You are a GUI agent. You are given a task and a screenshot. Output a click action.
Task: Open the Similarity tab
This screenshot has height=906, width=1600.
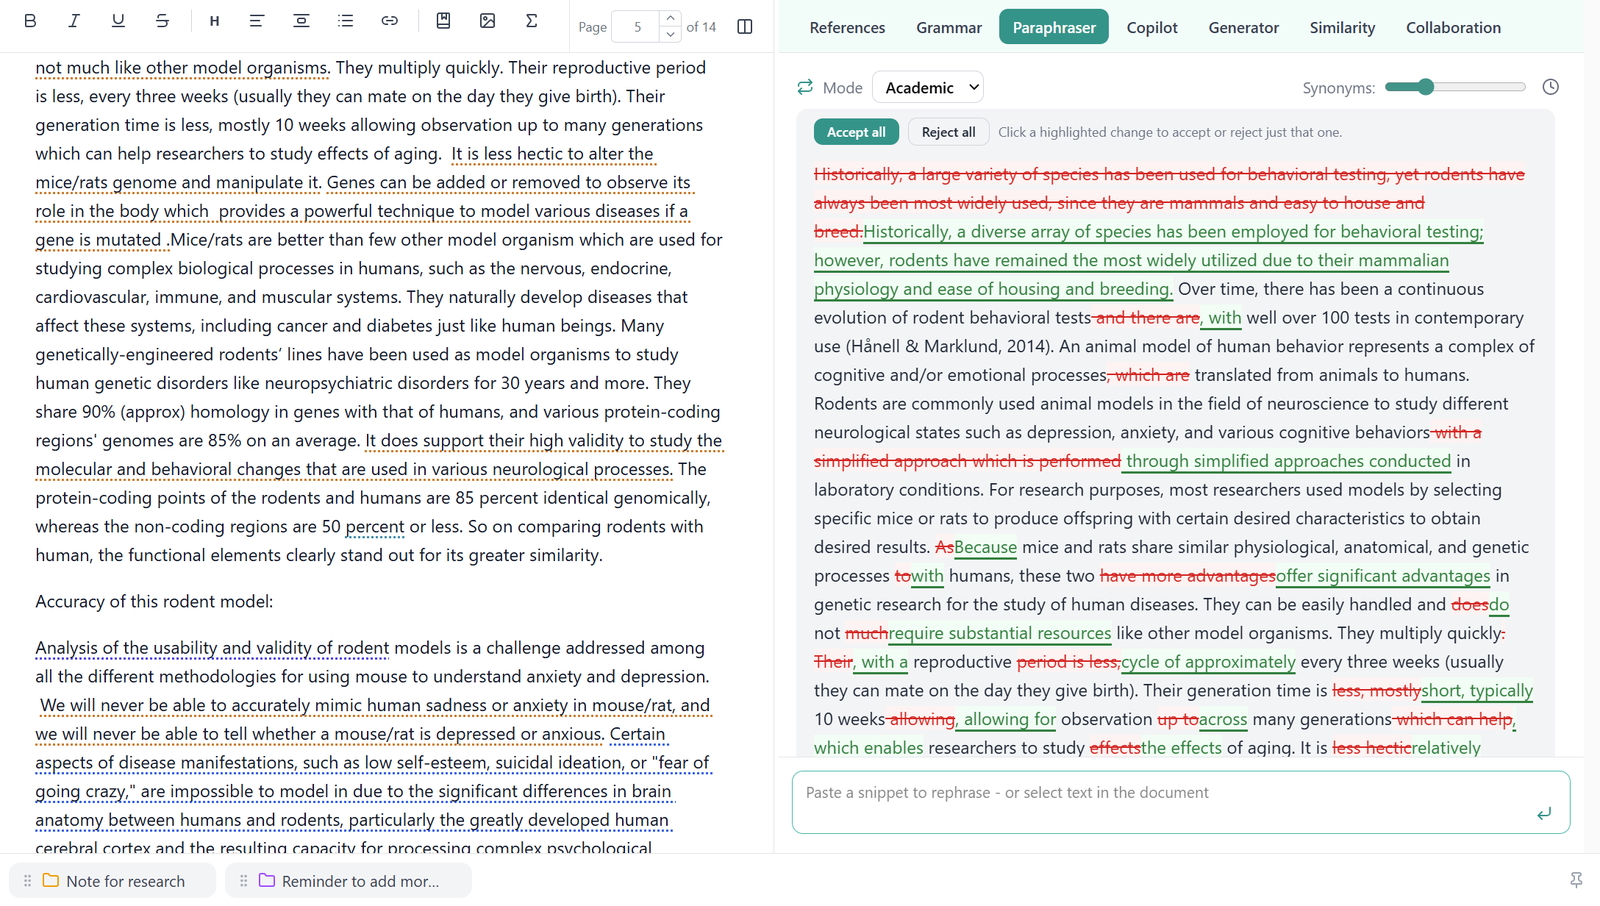coord(1342,27)
